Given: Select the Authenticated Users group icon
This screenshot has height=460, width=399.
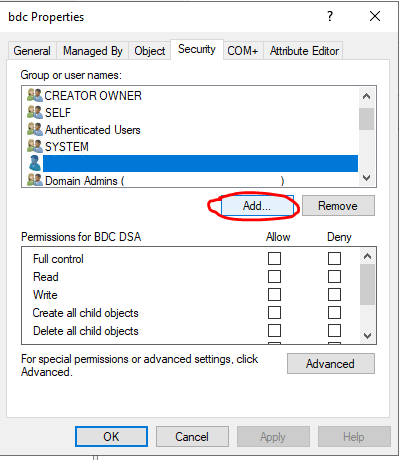Looking at the screenshot, I should 35,129.
